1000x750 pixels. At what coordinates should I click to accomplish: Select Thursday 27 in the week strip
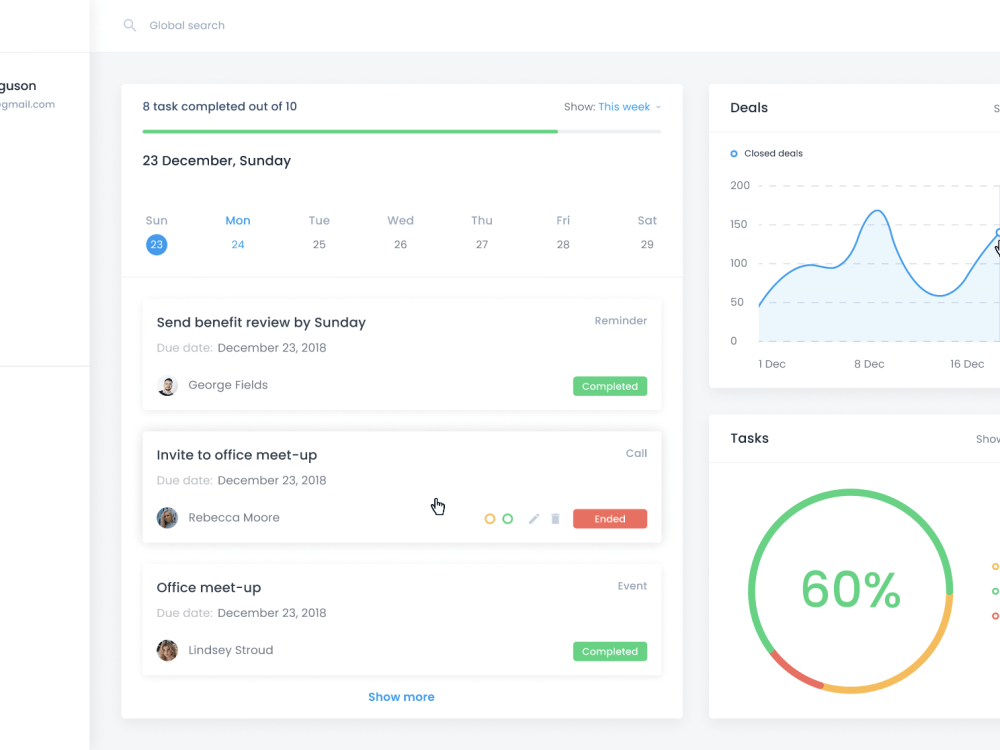click(x=482, y=244)
